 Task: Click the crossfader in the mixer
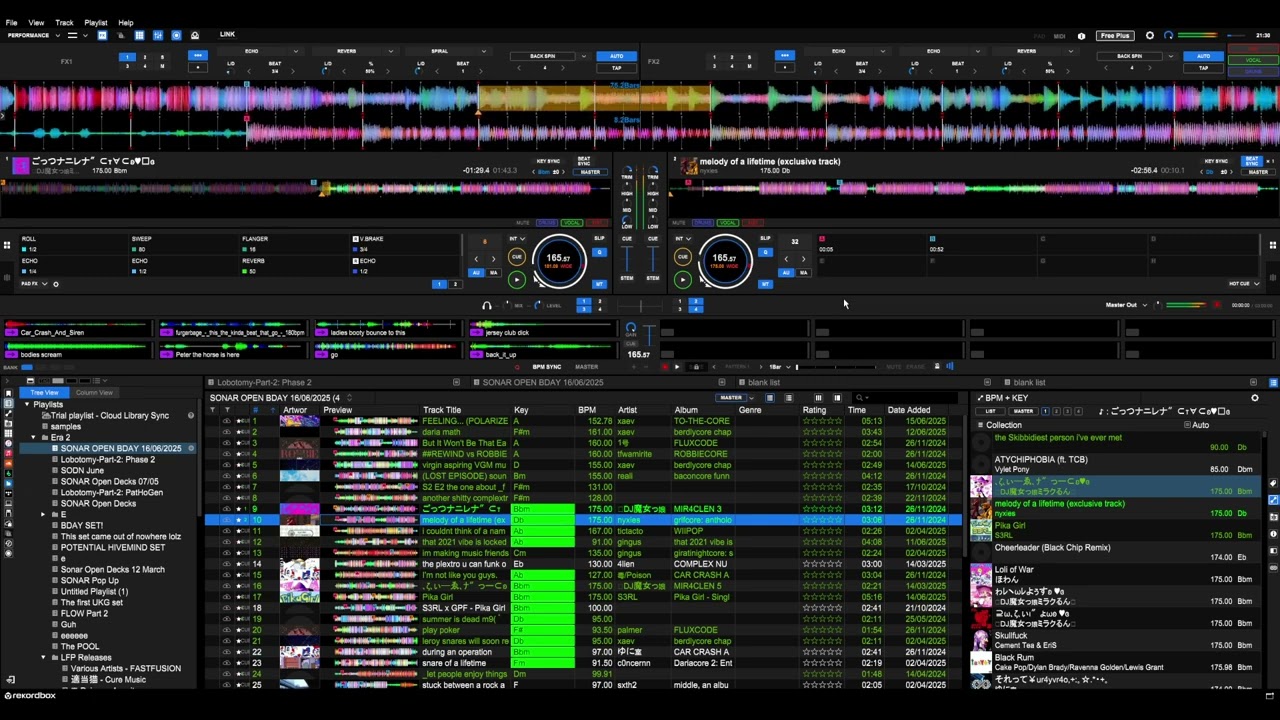click(x=640, y=306)
